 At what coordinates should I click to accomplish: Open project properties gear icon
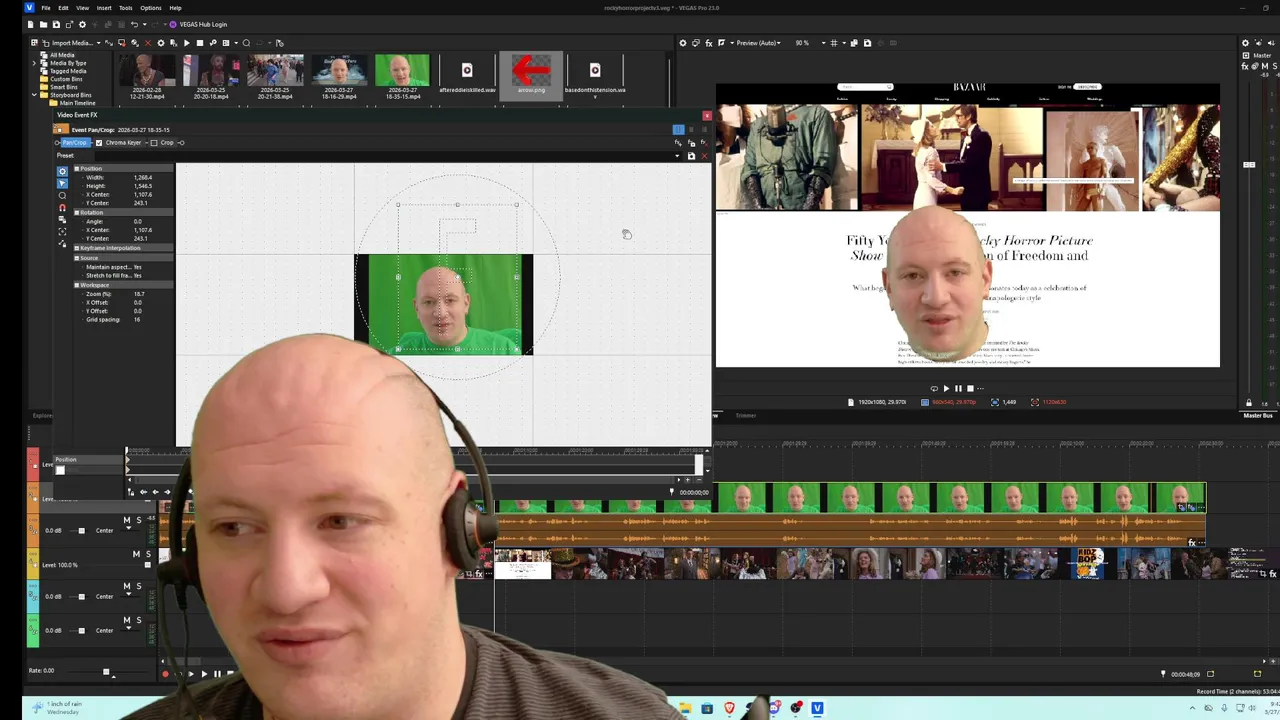click(x=82, y=24)
